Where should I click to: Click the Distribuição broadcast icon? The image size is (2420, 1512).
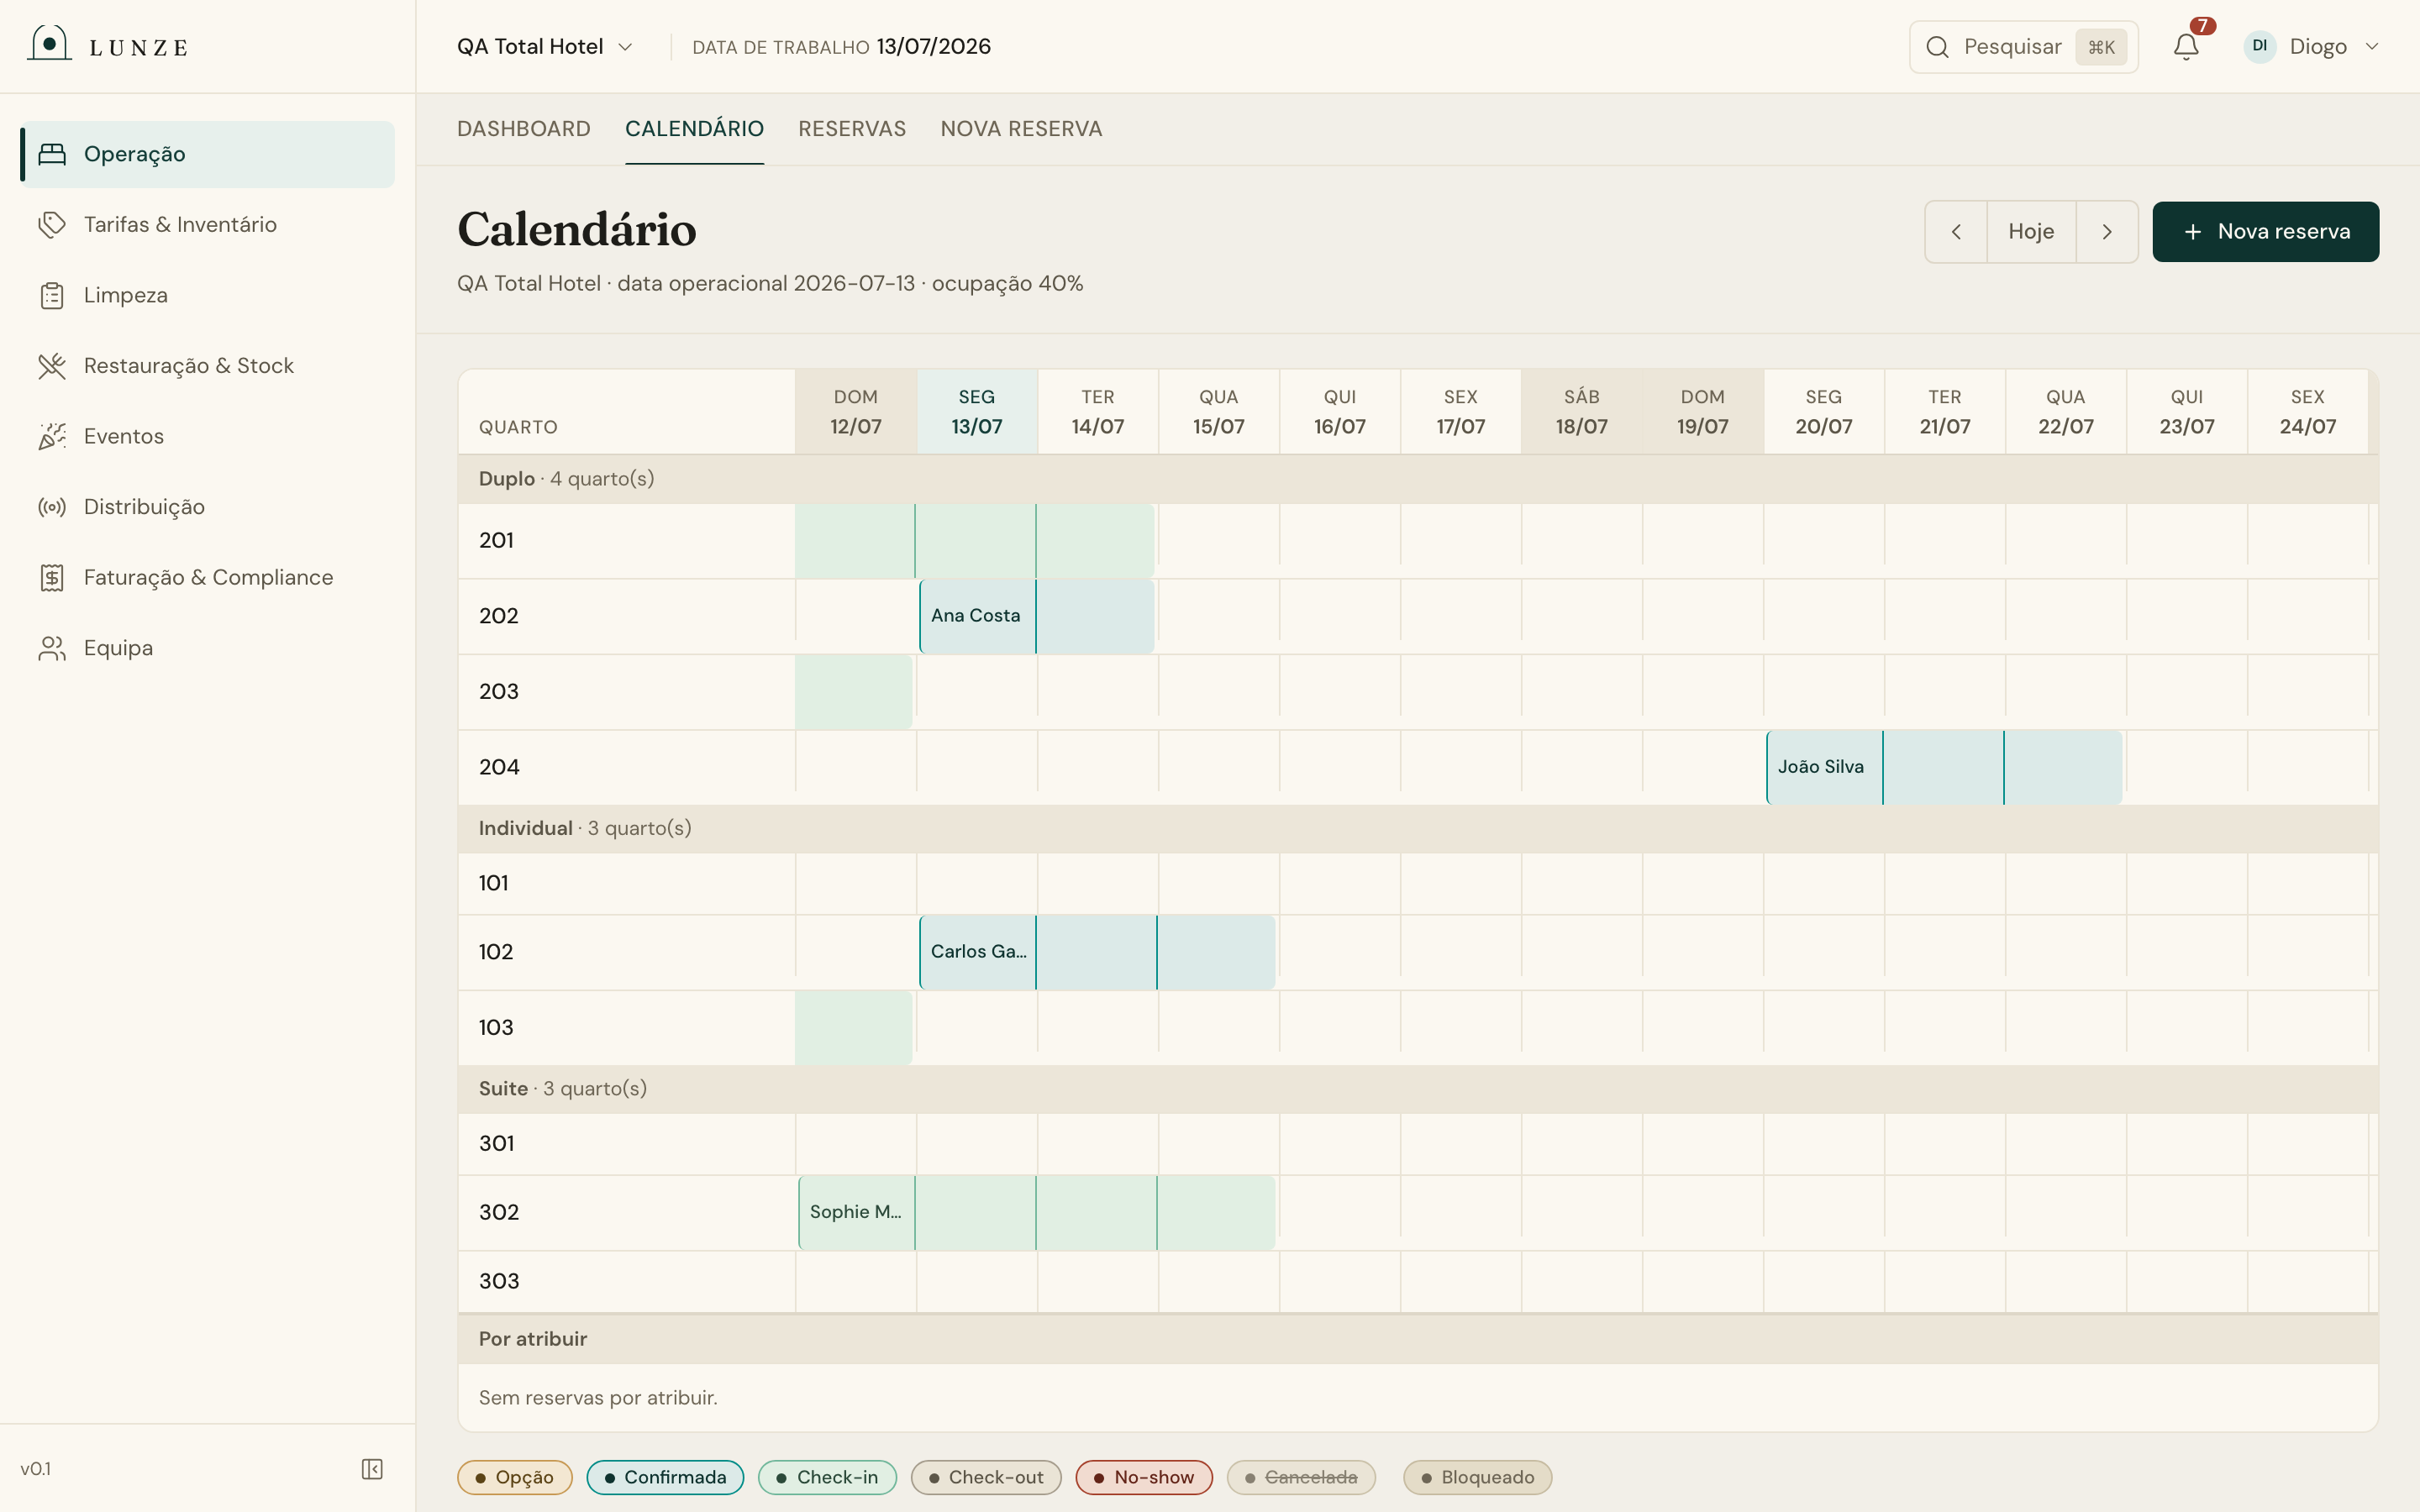tap(52, 507)
